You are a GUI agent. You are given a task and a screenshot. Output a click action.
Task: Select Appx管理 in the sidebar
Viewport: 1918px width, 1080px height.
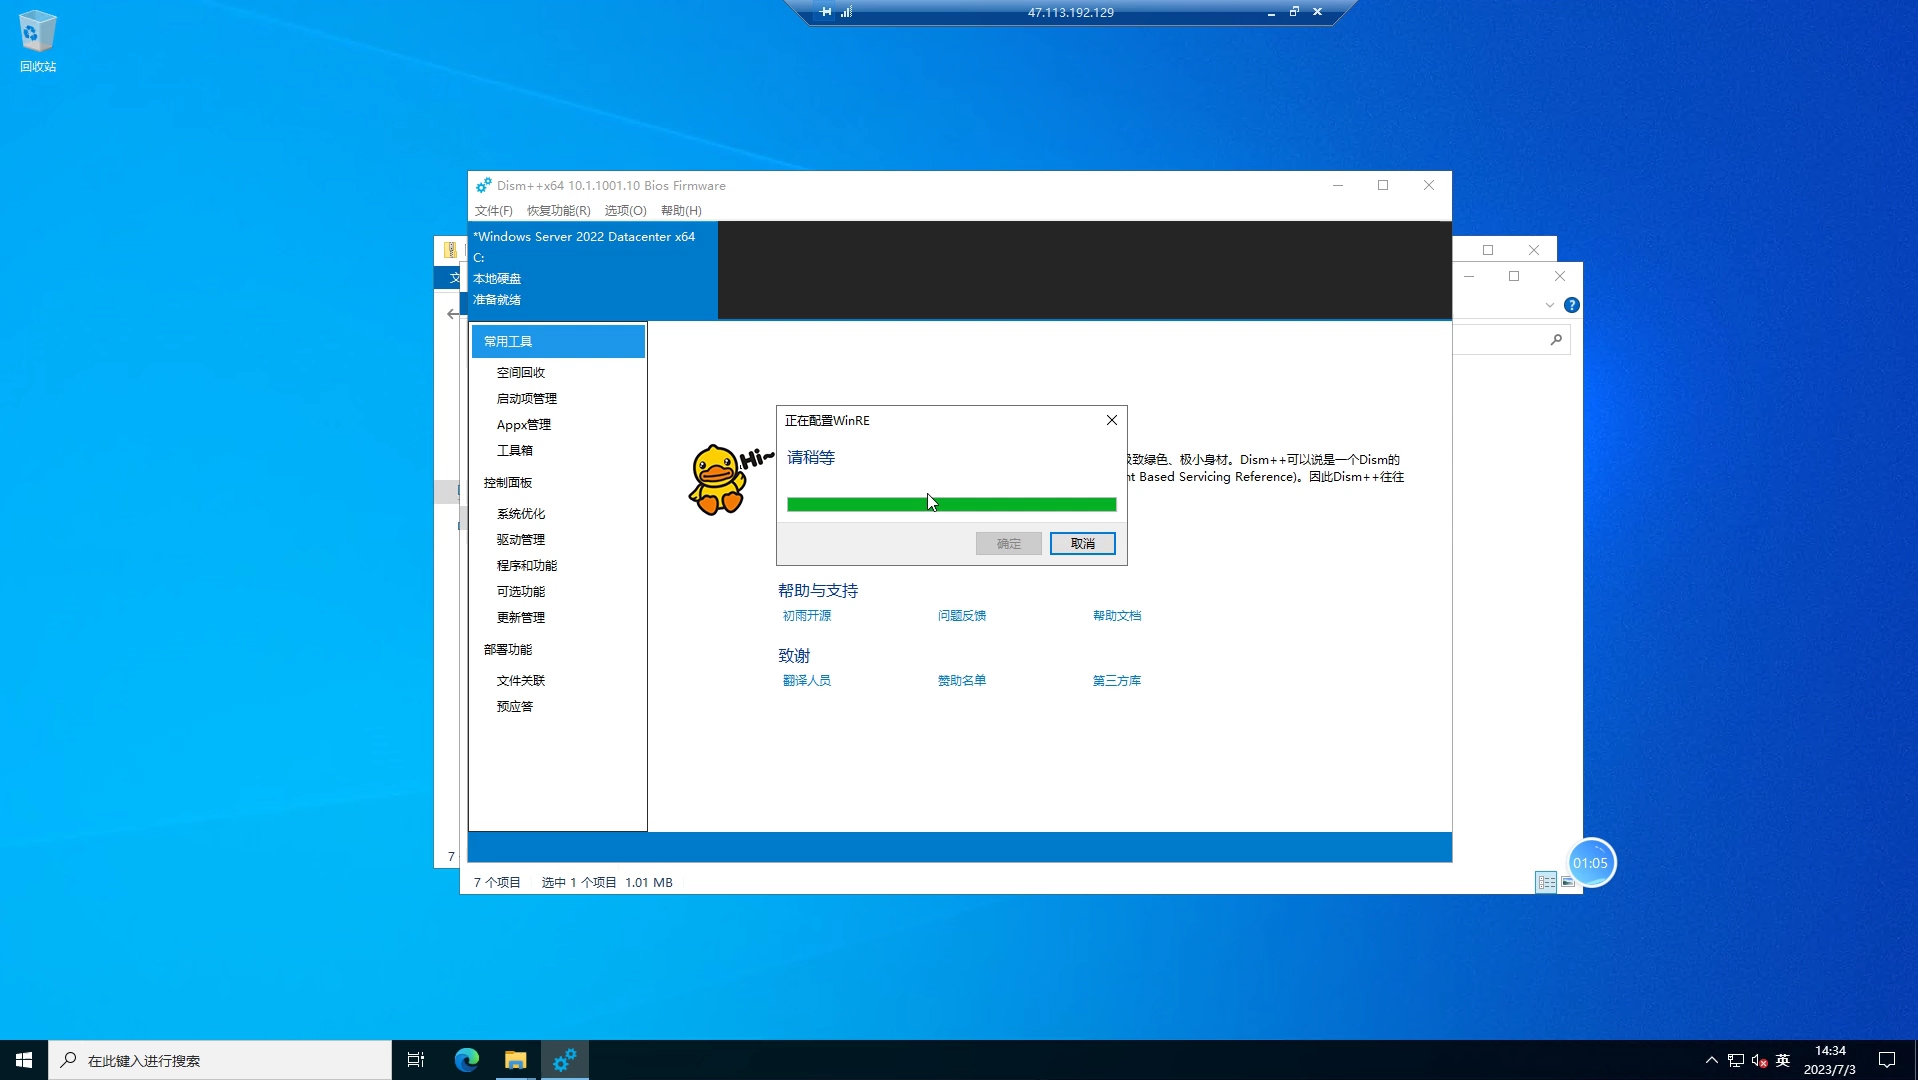point(524,425)
